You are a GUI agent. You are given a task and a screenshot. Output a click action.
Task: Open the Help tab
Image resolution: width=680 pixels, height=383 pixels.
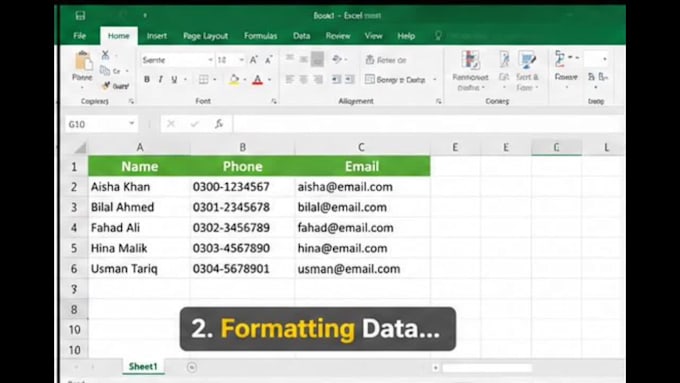pos(406,36)
